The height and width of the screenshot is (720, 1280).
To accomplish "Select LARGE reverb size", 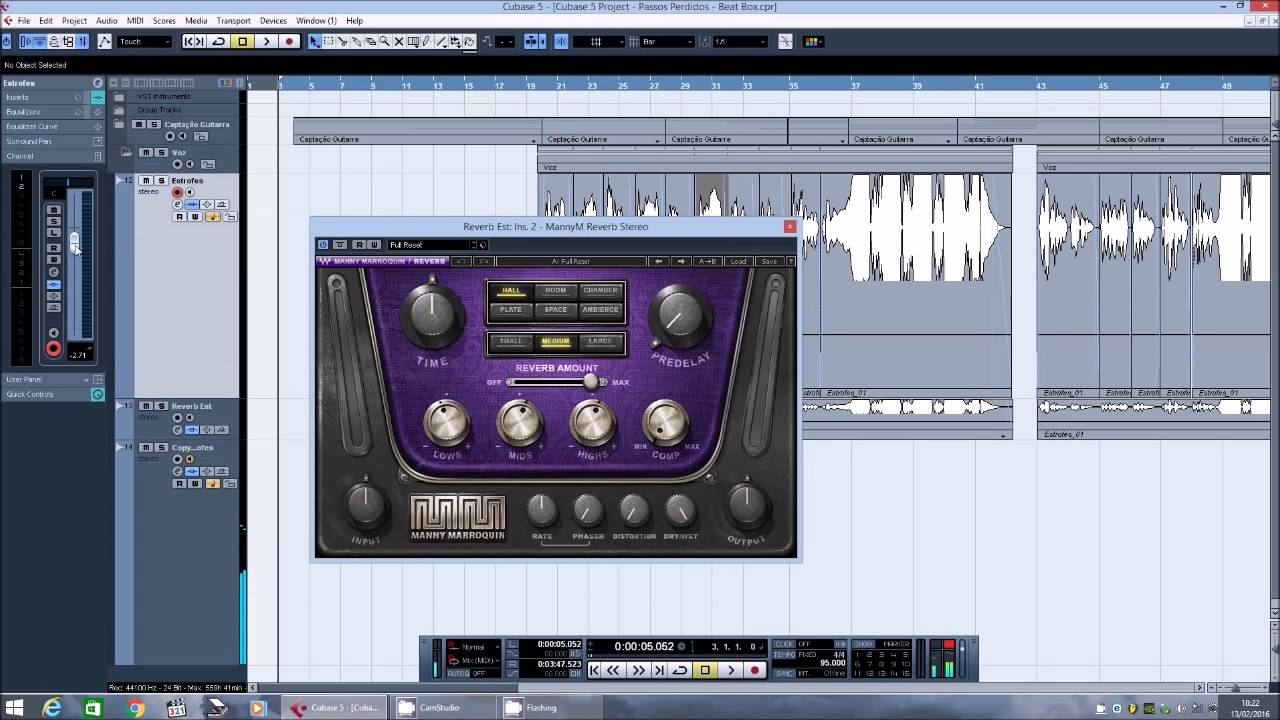I will 600,341.
